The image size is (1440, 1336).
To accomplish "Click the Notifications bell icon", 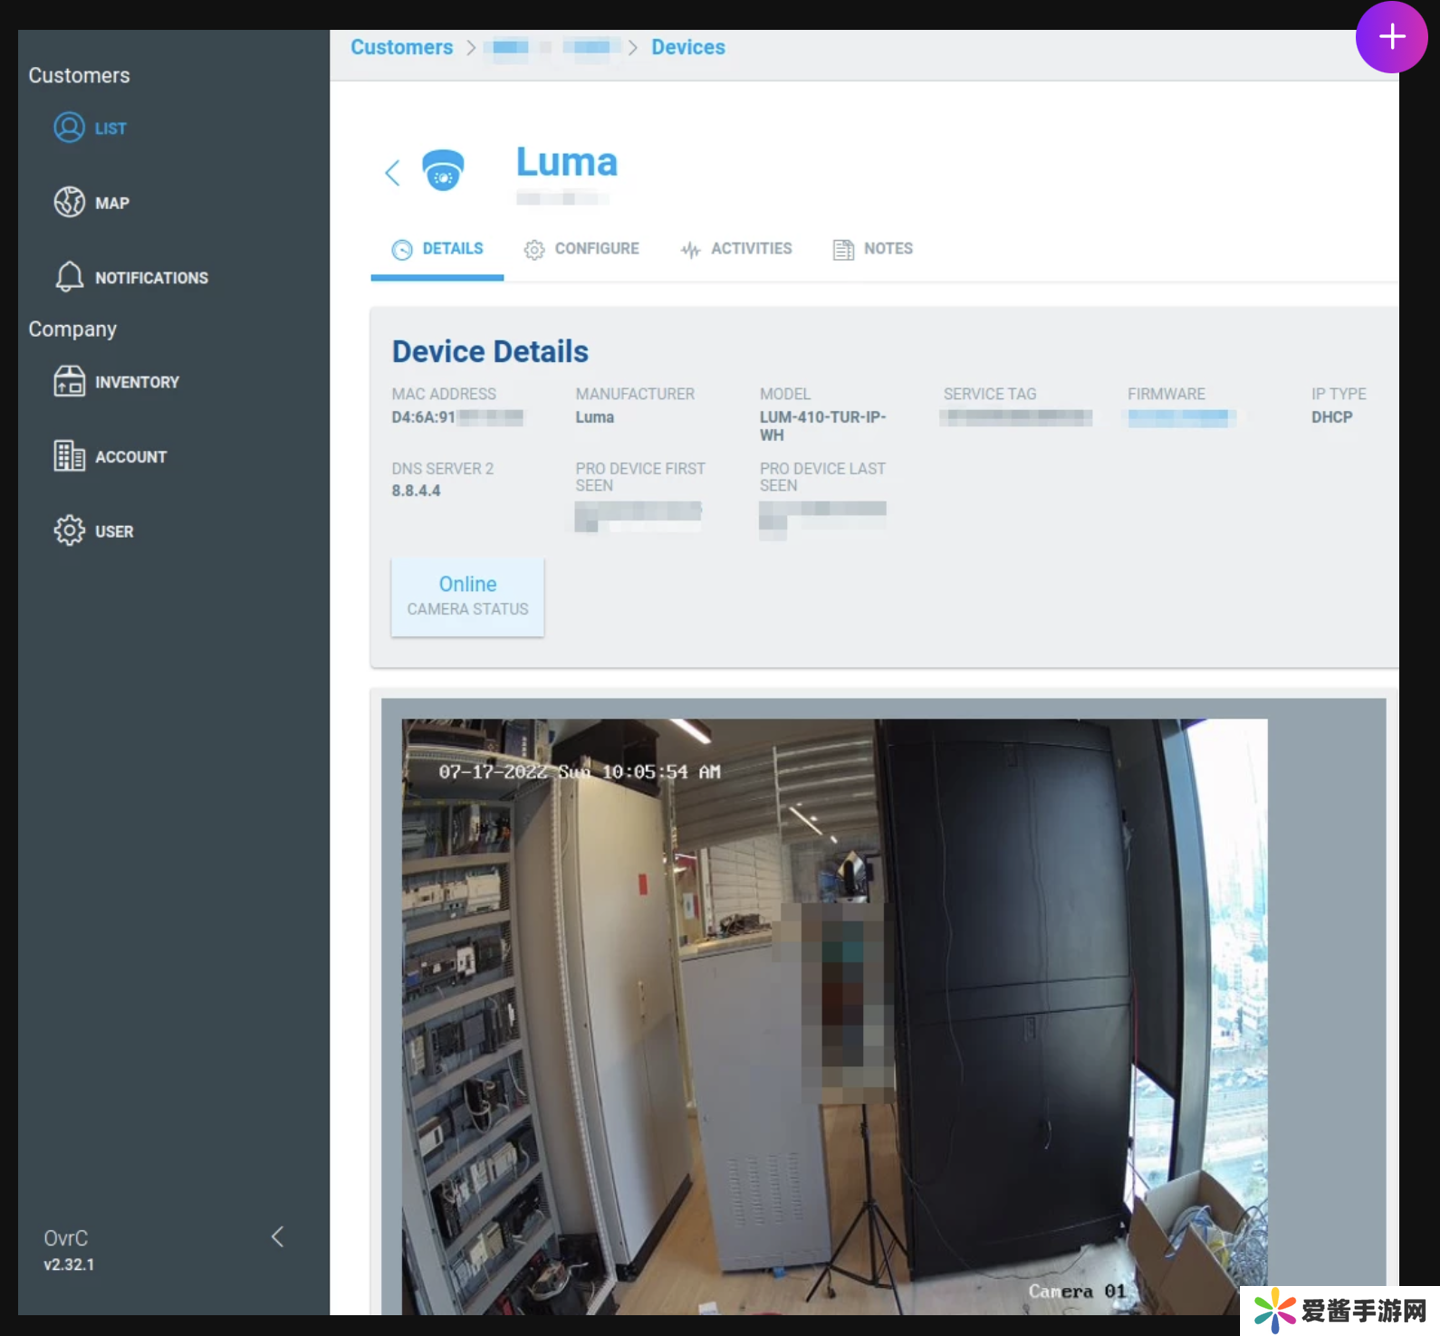I will [x=69, y=277].
